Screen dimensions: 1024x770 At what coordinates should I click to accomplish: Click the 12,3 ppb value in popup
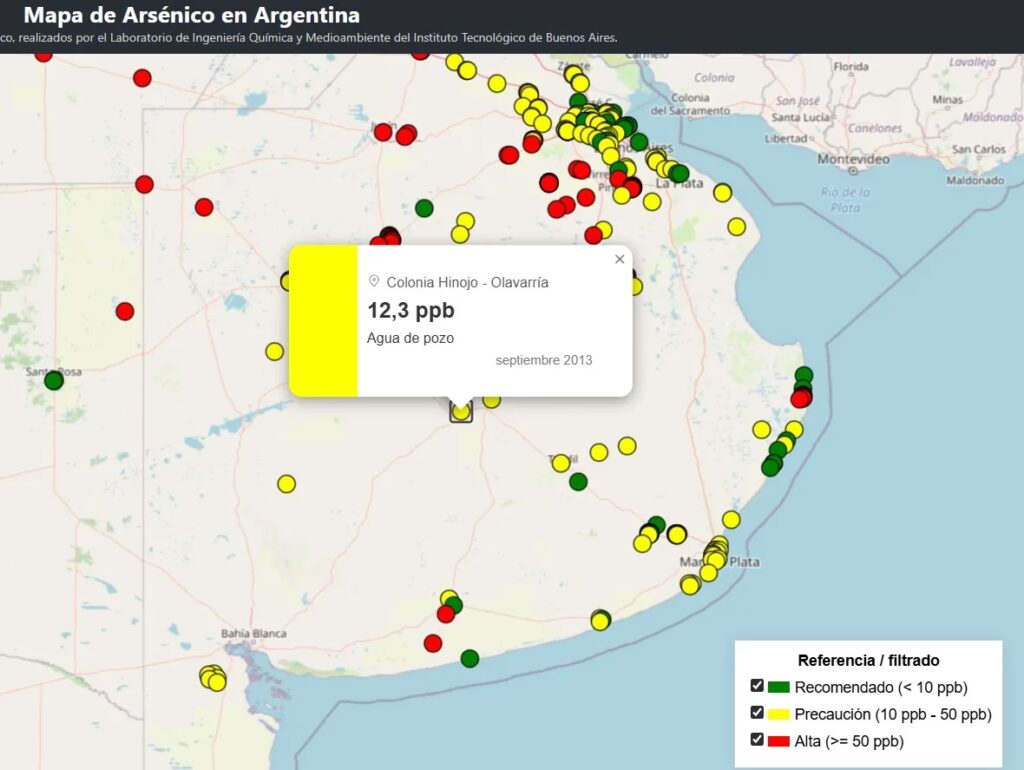[x=410, y=310]
